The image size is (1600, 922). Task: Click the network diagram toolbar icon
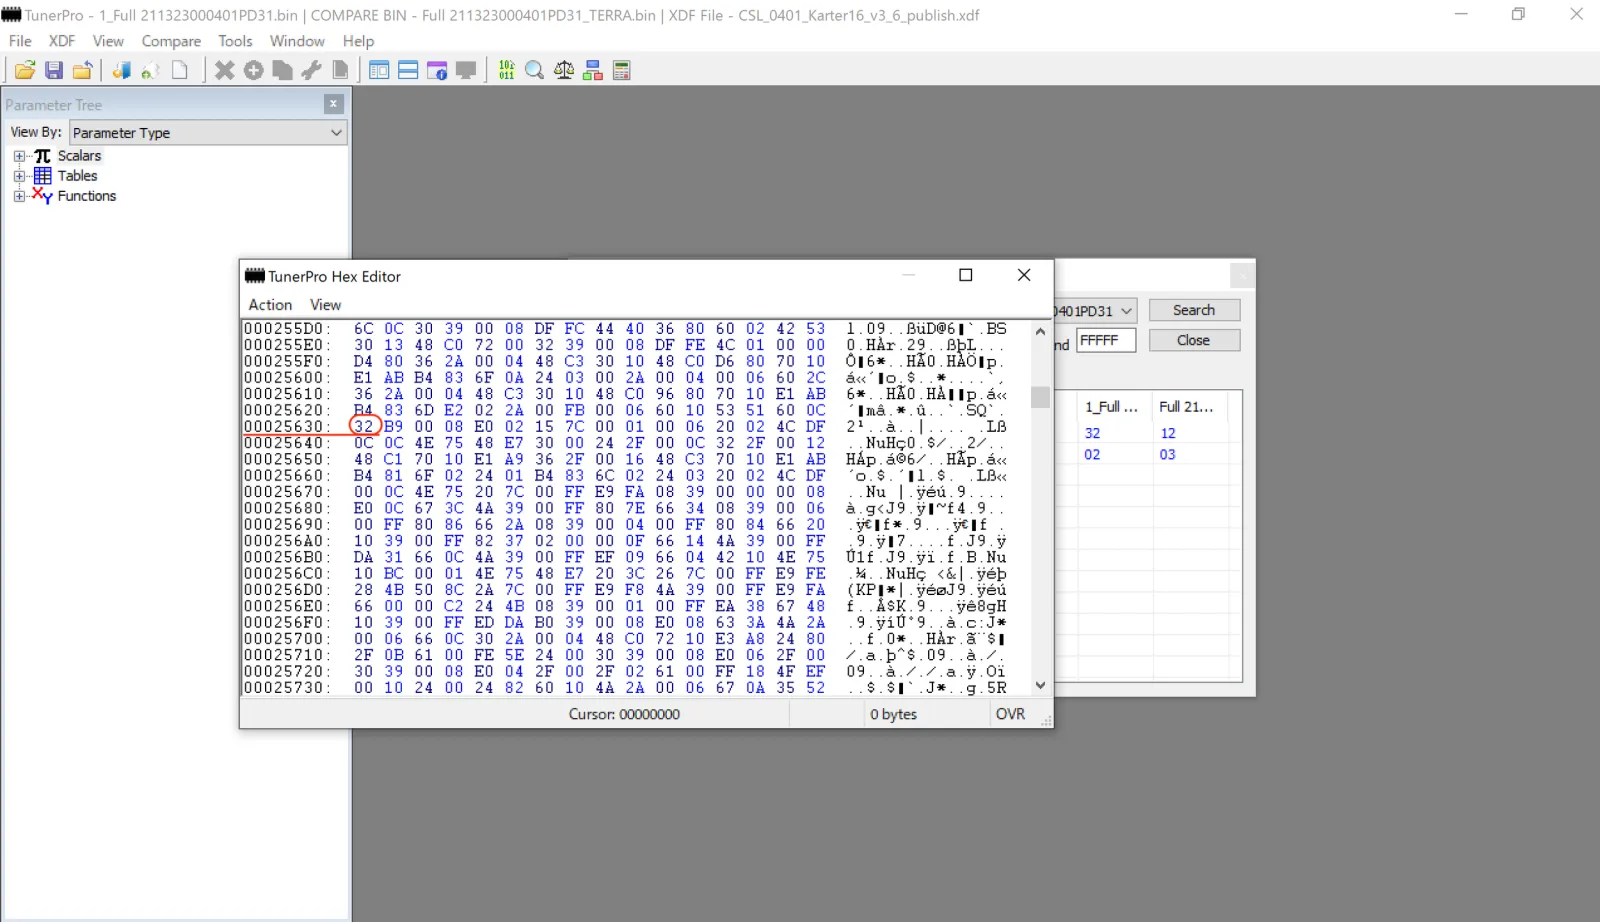pyautogui.click(x=593, y=70)
